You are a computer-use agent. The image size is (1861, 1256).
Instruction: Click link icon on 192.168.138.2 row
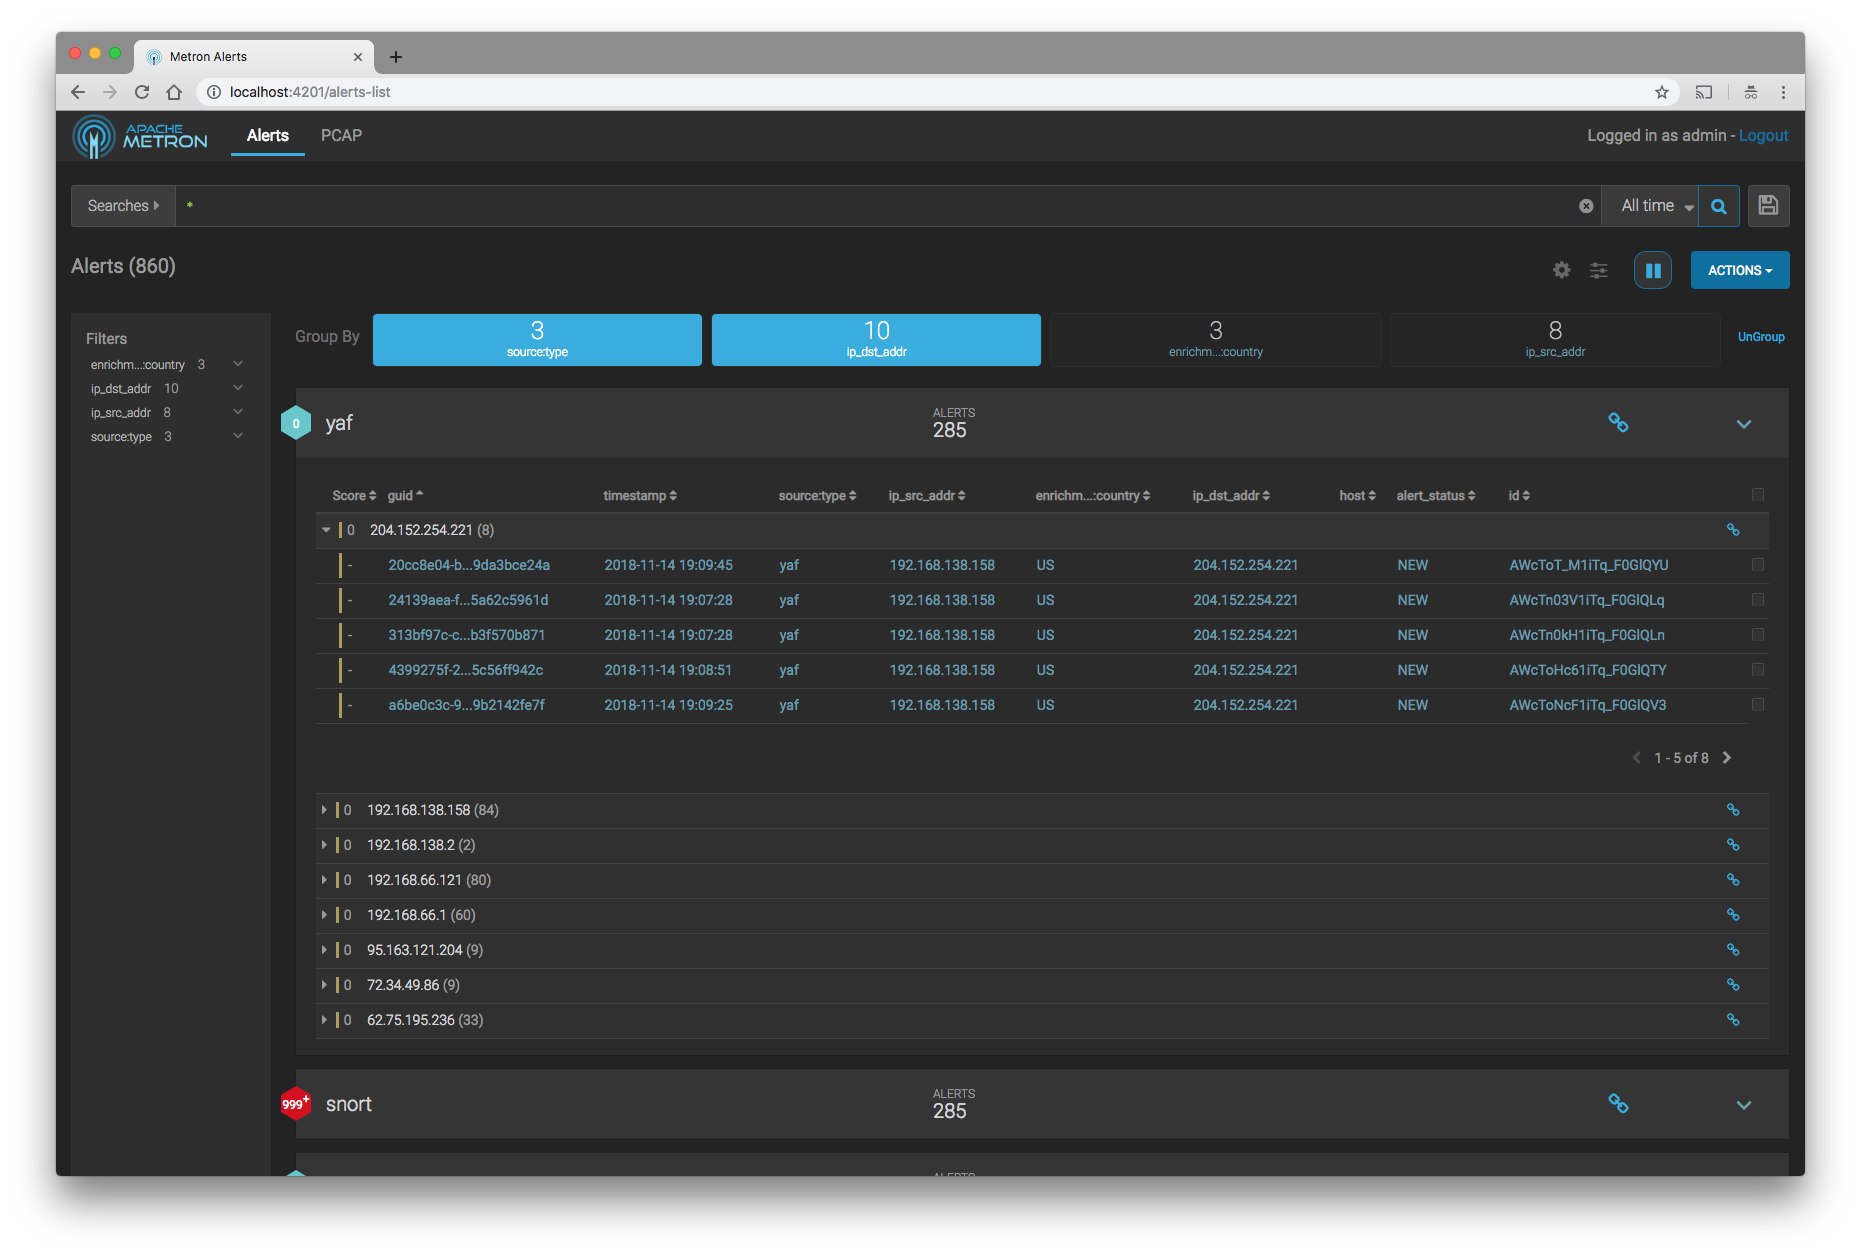point(1733,845)
